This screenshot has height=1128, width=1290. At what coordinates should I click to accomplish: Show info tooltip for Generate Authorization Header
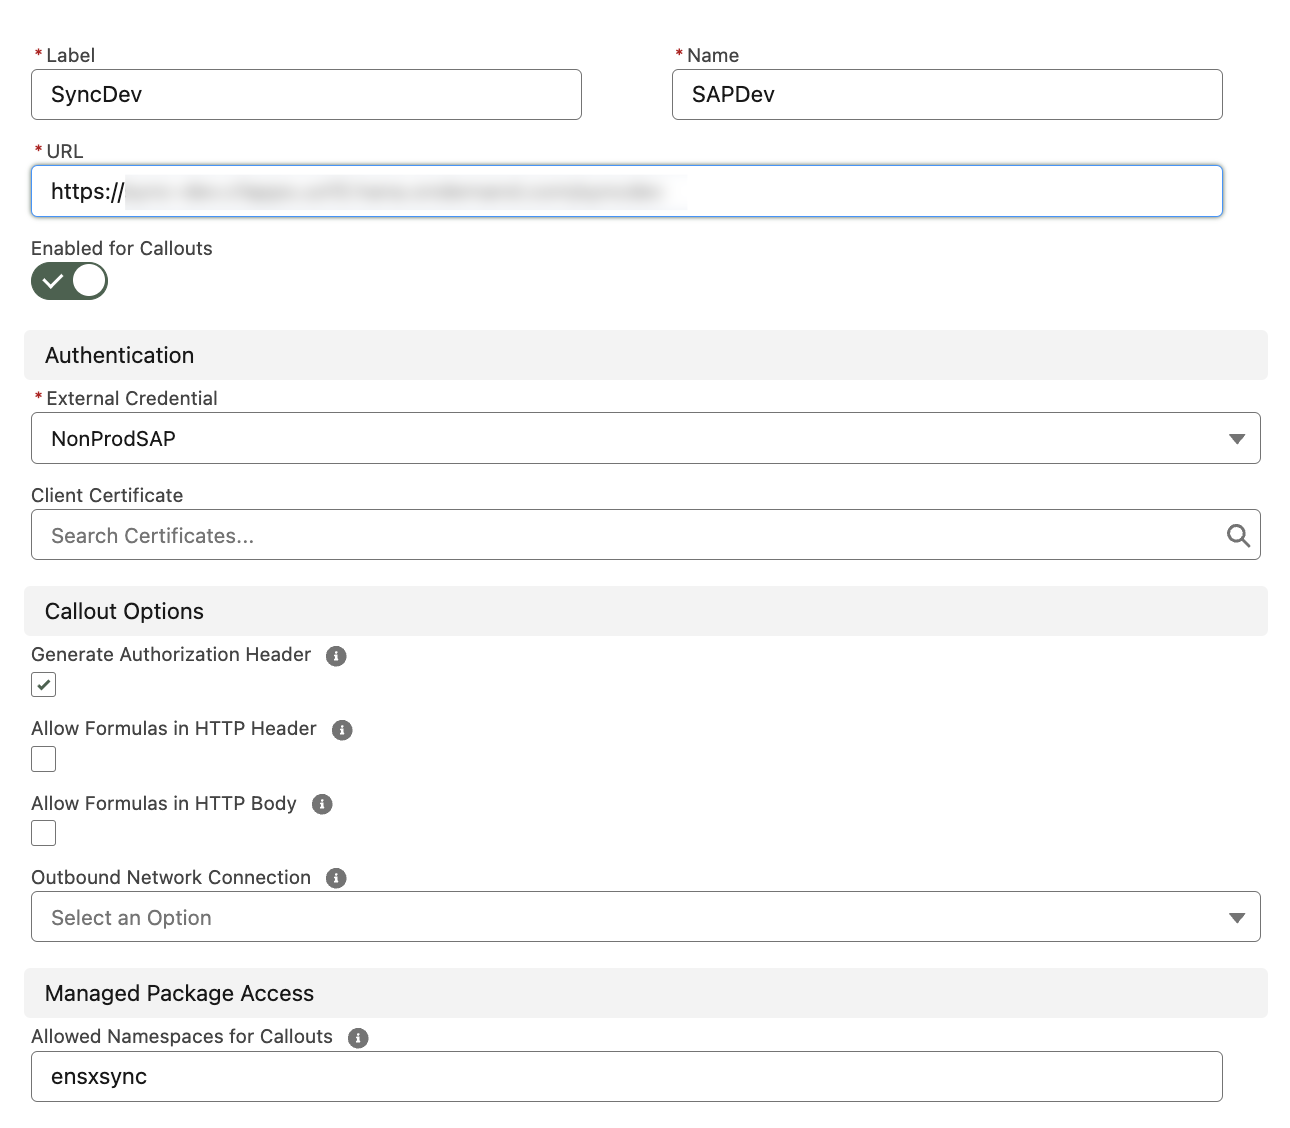tap(336, 656)
